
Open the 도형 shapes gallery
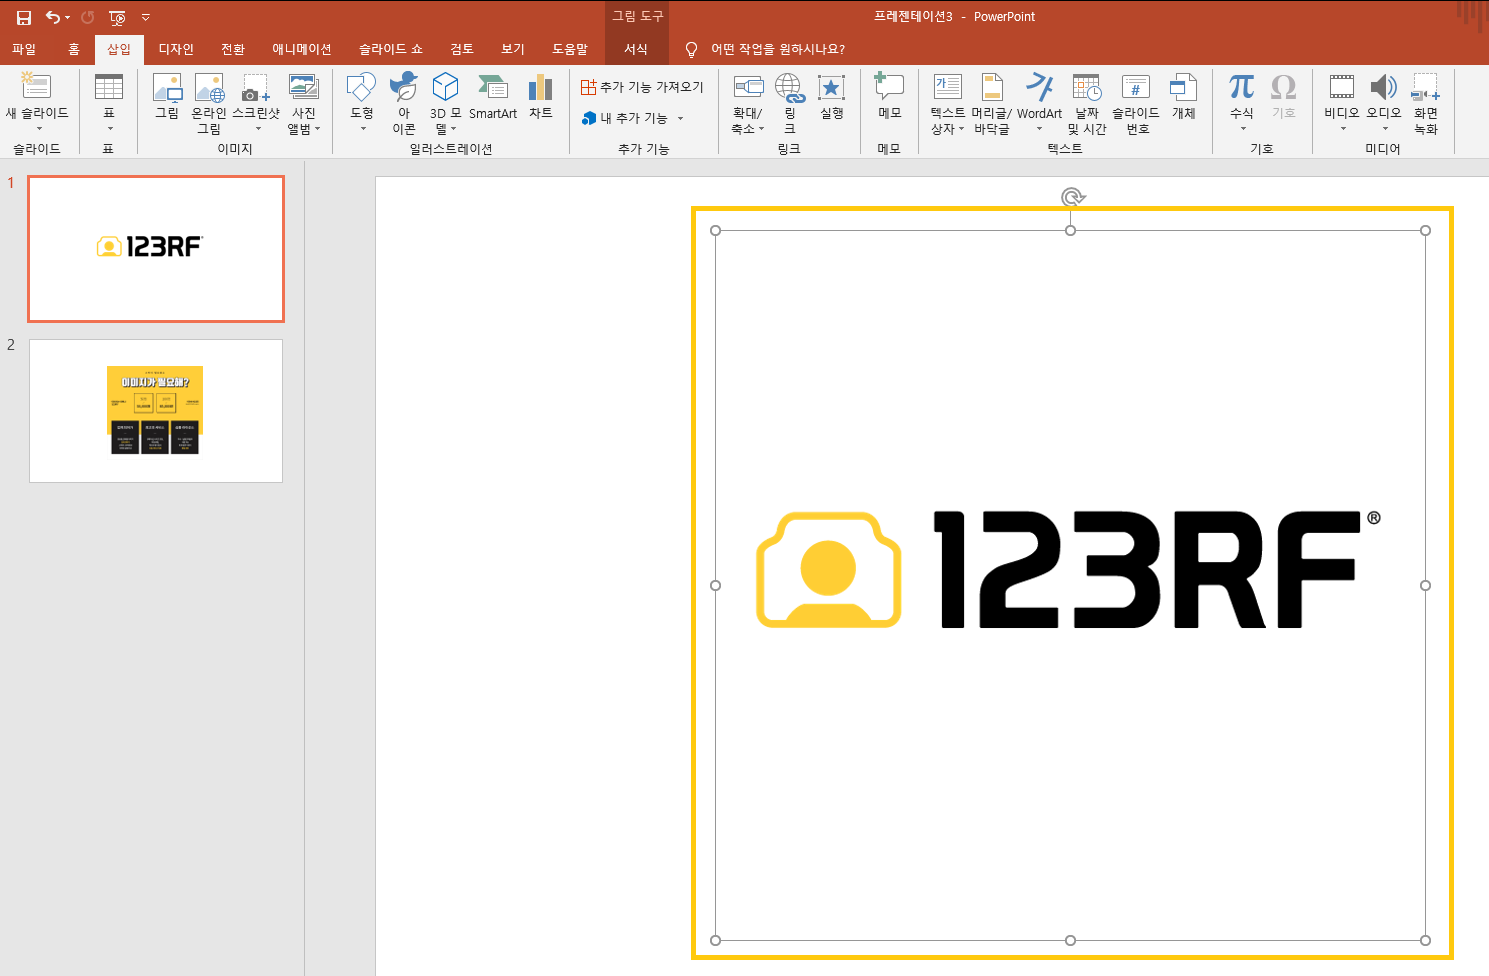click(x=362, y=103)
